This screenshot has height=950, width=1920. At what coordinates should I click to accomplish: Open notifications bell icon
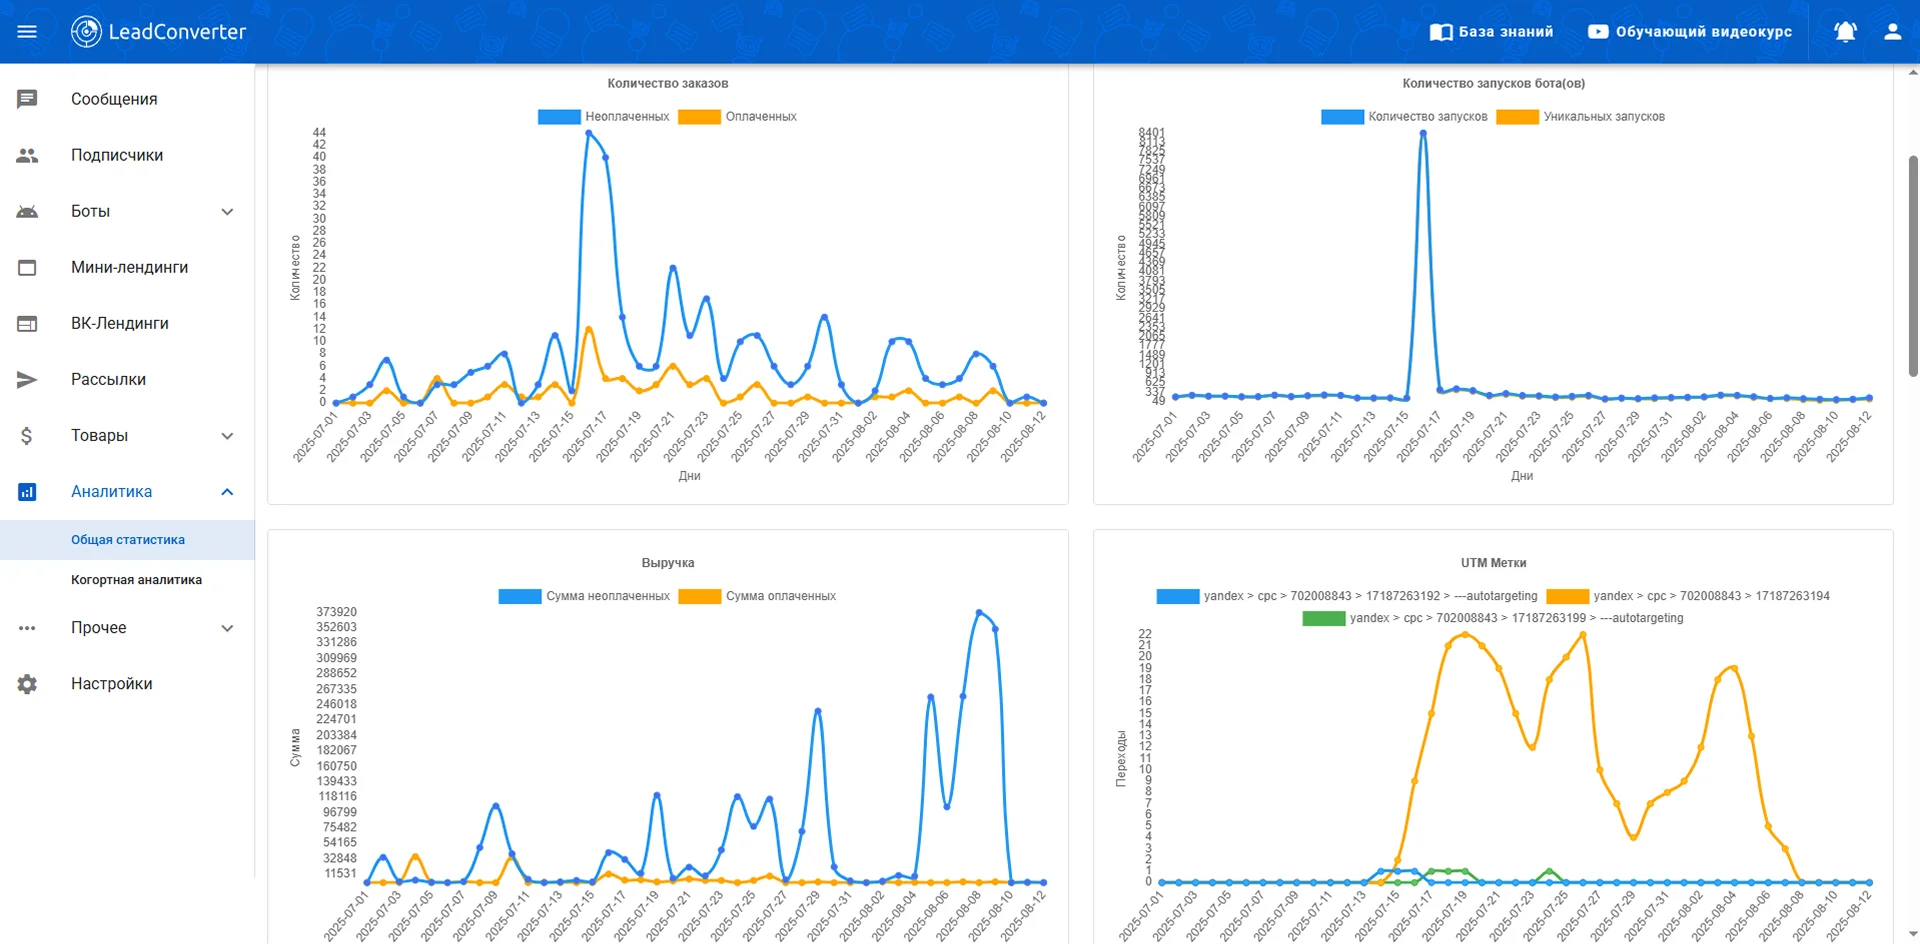[1845, 32]
